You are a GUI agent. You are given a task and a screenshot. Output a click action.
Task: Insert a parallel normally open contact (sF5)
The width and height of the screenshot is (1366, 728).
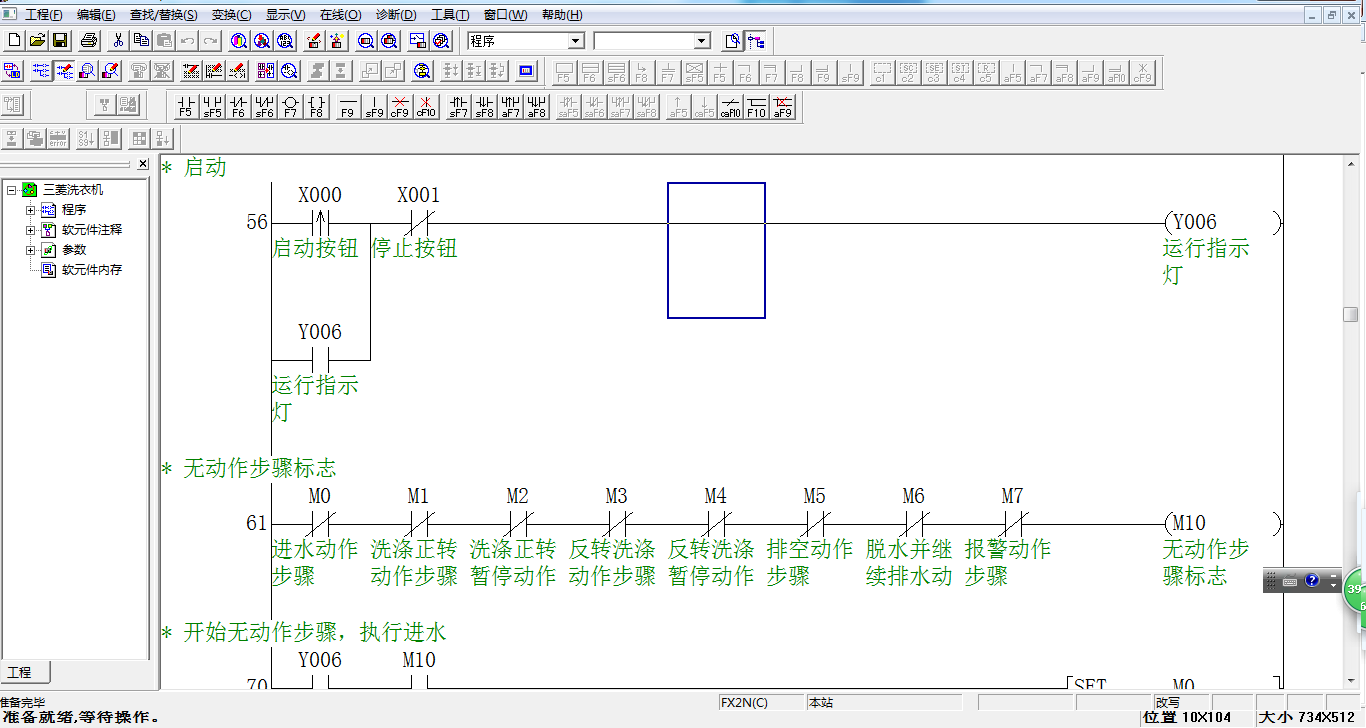212,106
